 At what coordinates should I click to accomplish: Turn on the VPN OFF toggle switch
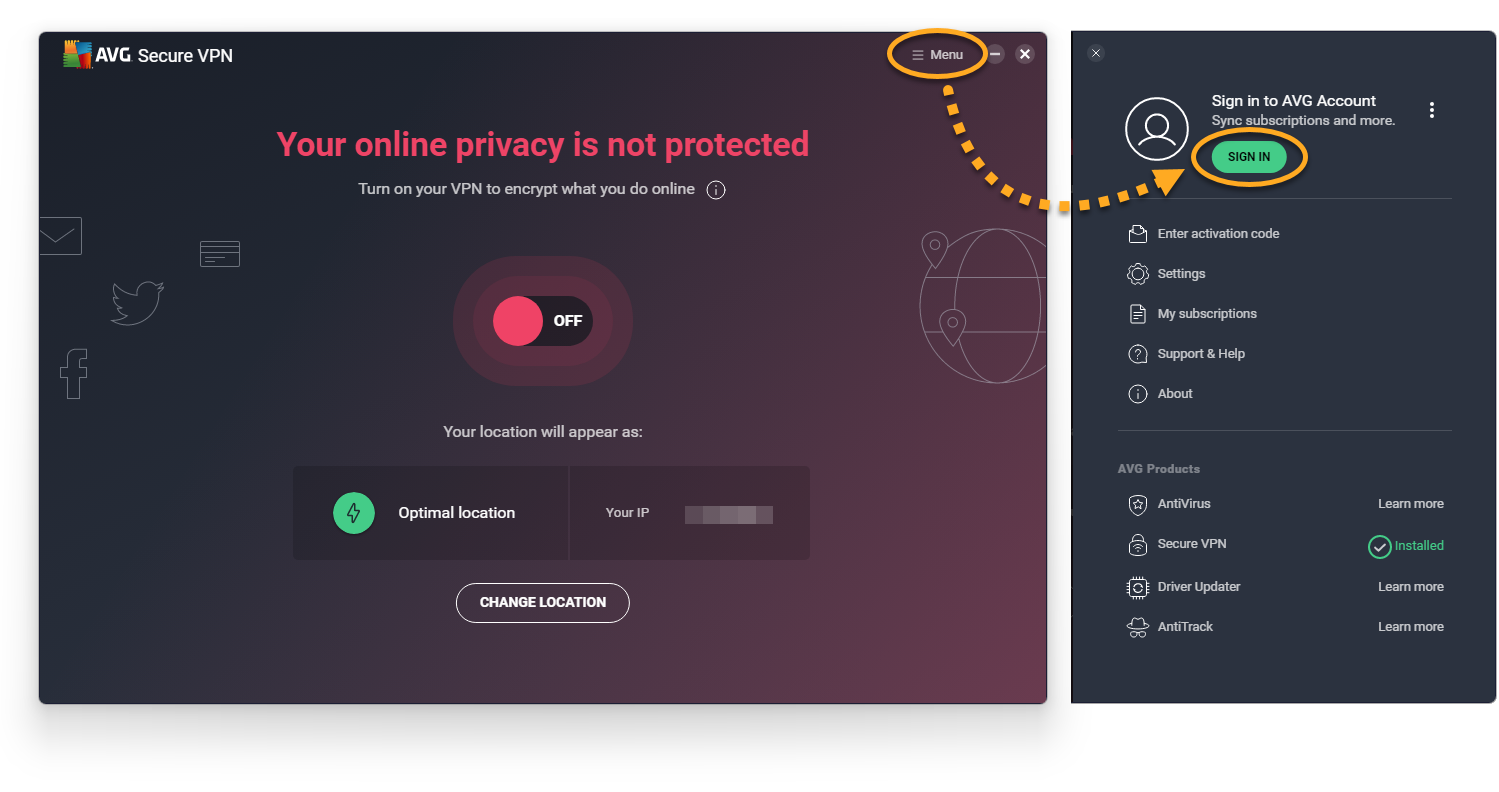pos(543,321)
